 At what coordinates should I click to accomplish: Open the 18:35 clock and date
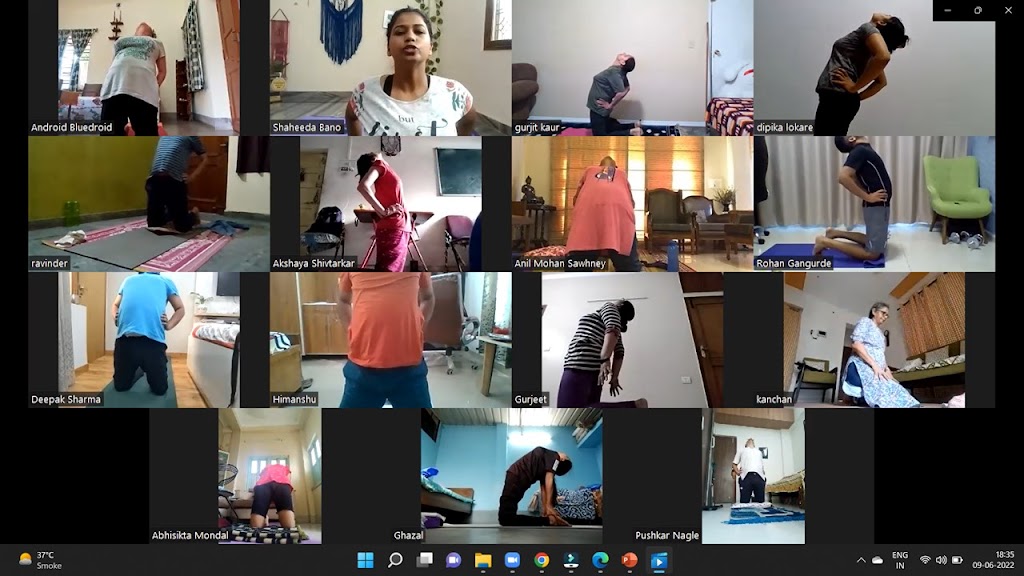tap(993, 560)
